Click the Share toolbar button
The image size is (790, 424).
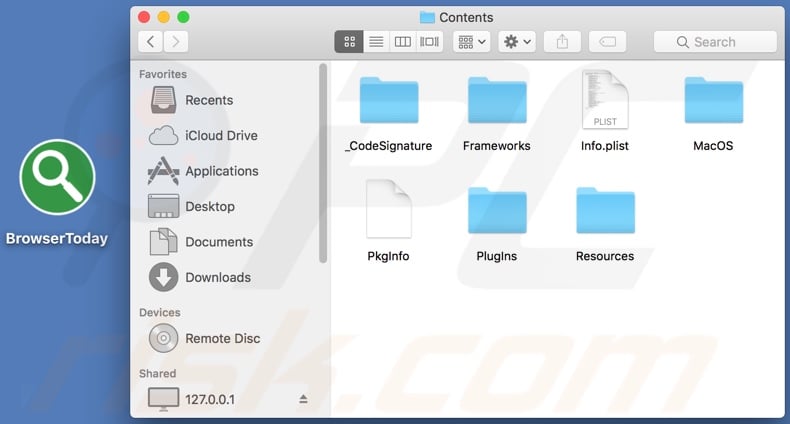click(x=562, y=42)
